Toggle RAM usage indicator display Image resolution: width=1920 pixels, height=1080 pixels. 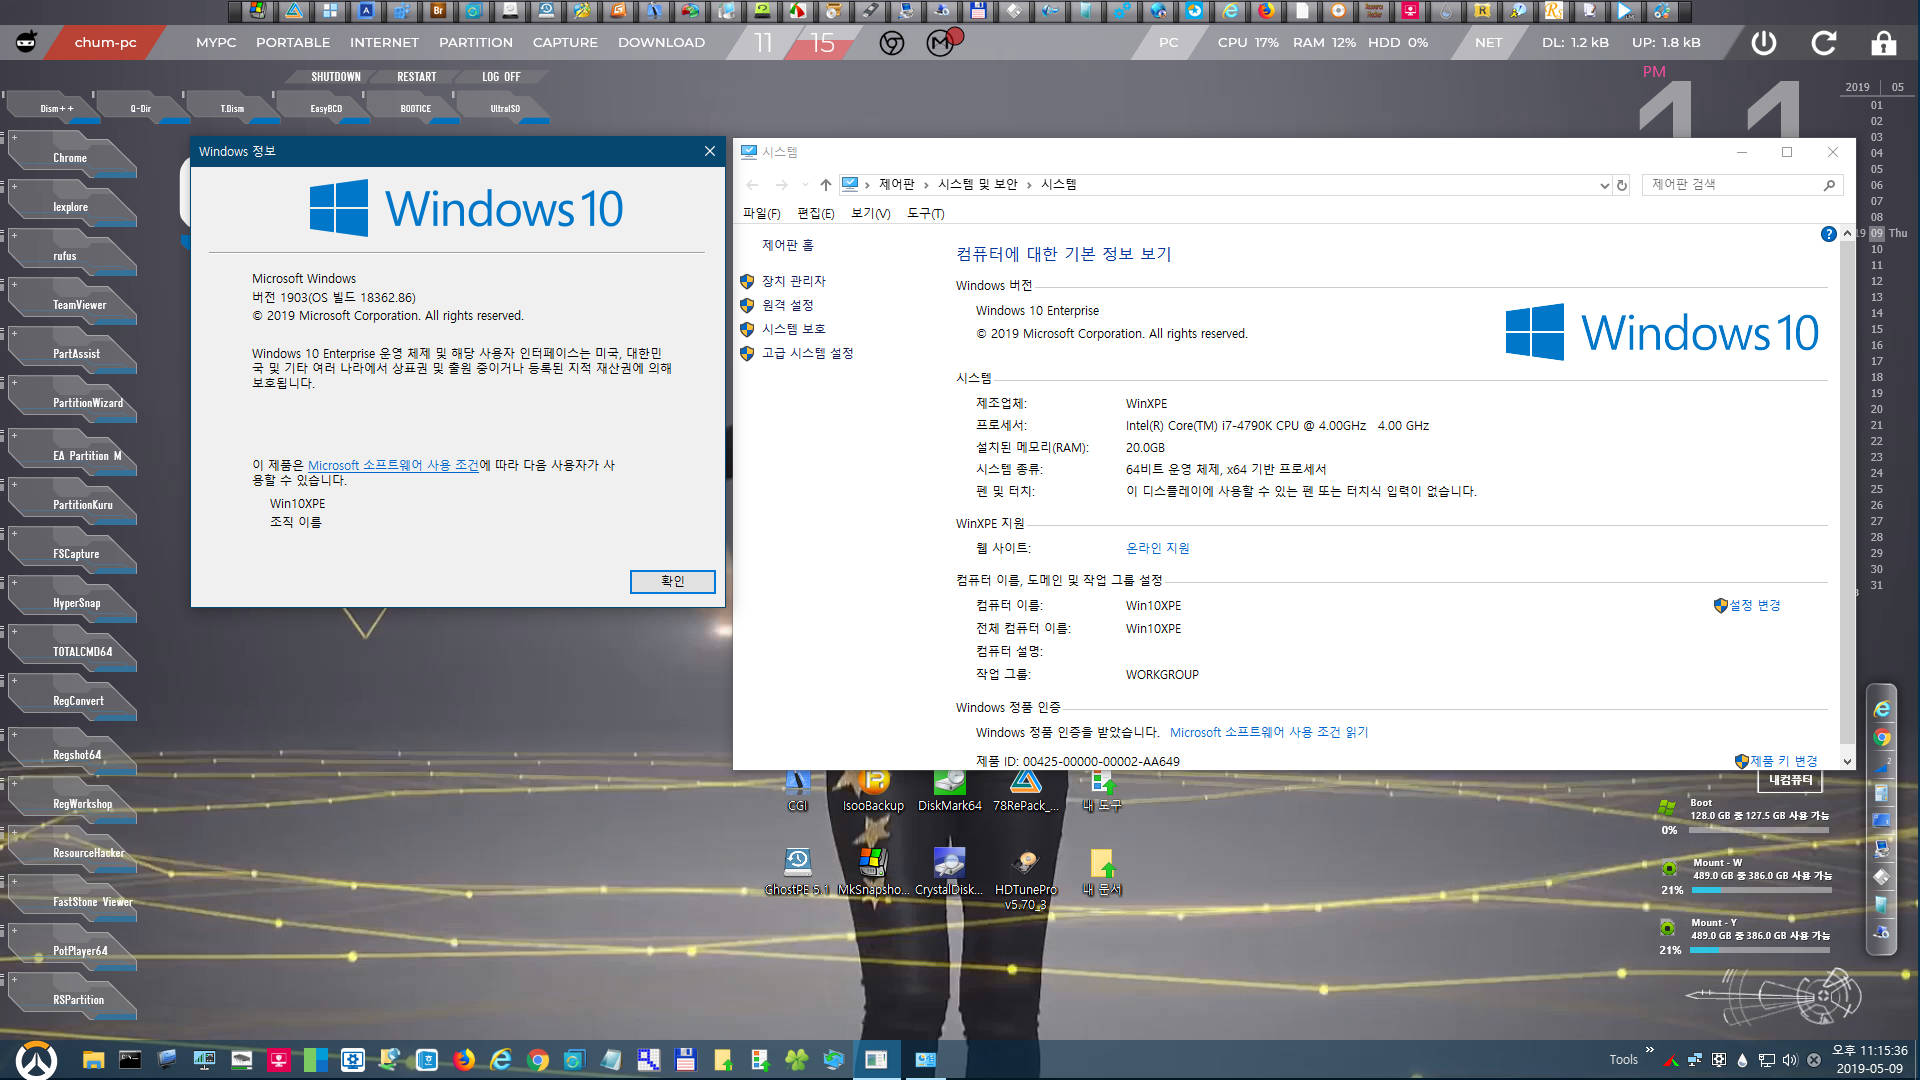click(1323, 42)
